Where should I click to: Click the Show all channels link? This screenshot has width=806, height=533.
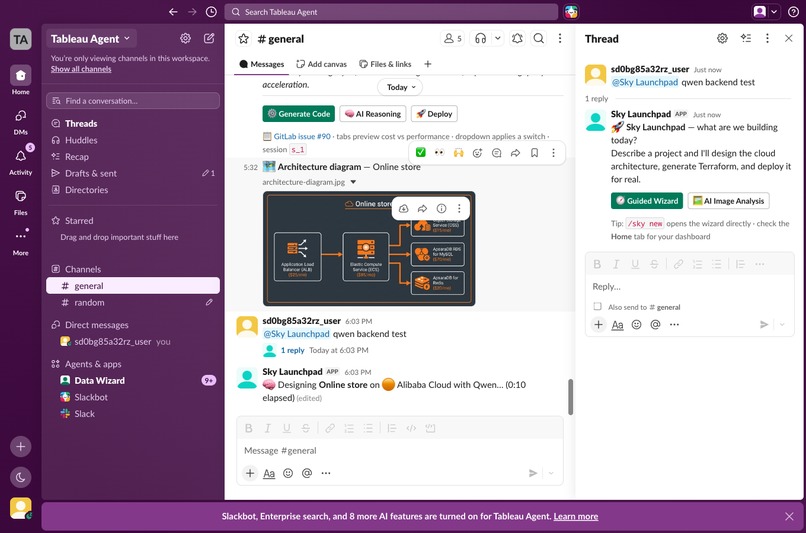coord(81,69)
